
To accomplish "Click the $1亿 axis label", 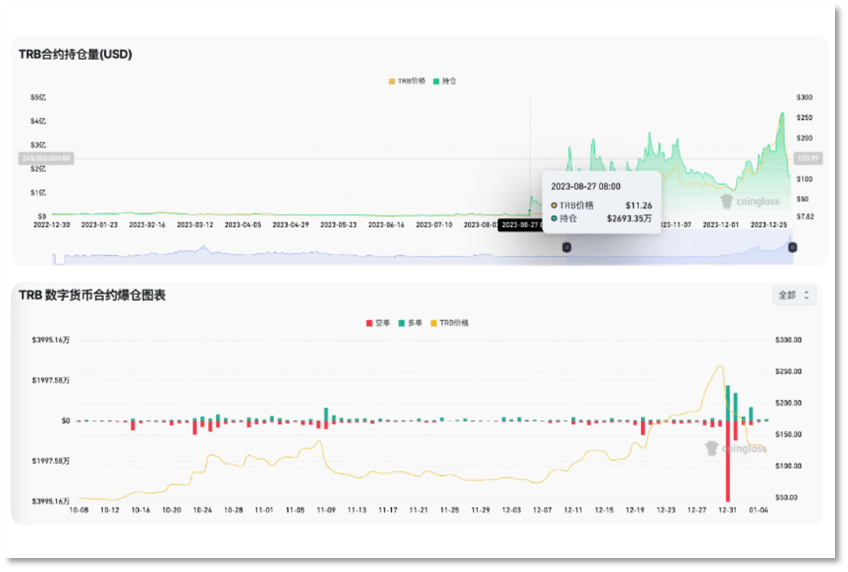I will (38, 193).
